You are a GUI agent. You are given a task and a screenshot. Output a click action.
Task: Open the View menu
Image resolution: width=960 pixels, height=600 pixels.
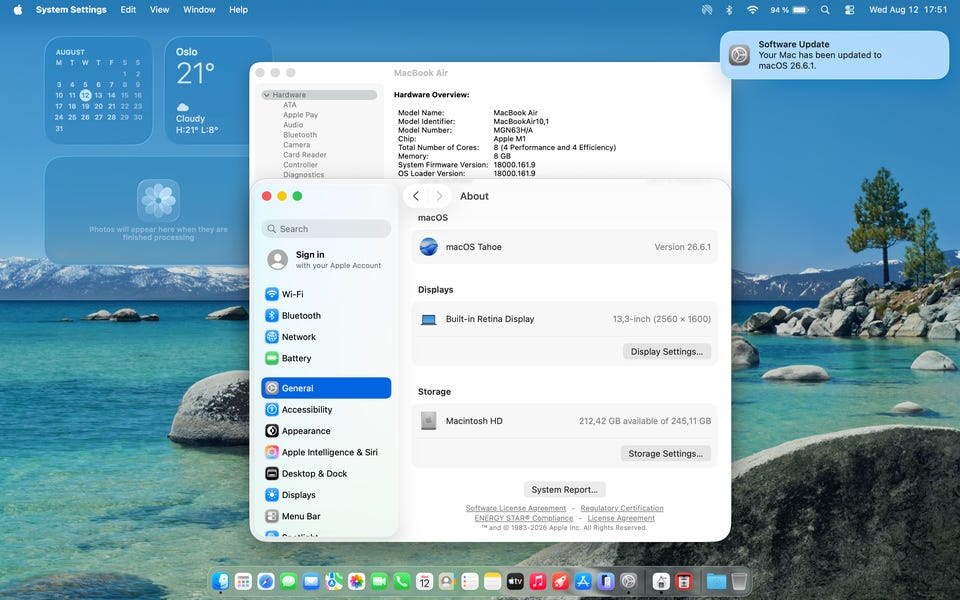pyautogui.click(x=159, y=10)
